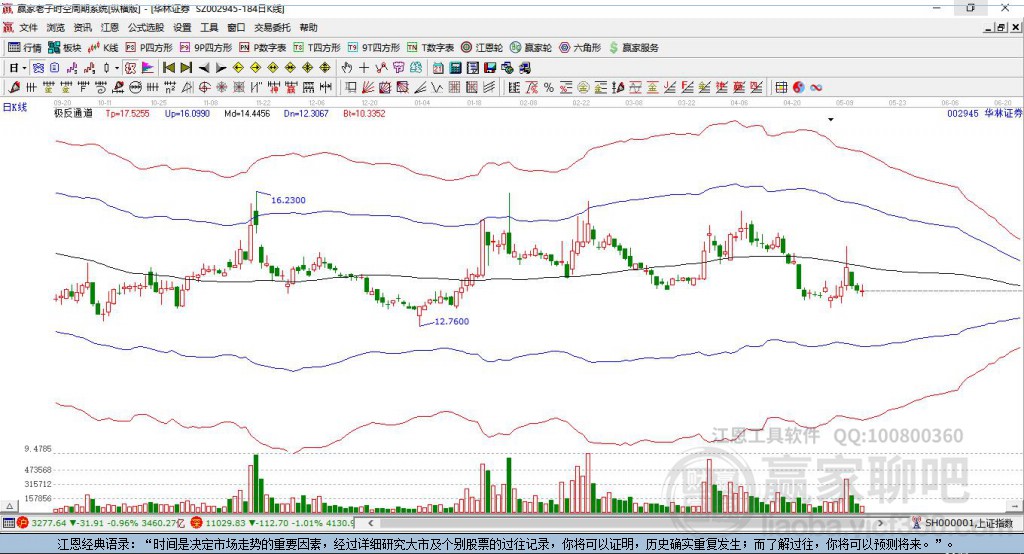Click the first yellow diamond arrow icon
Image resolution: width=1024 pixels, height=554 pixels.
pyautogui.click(x=238, y=68)
